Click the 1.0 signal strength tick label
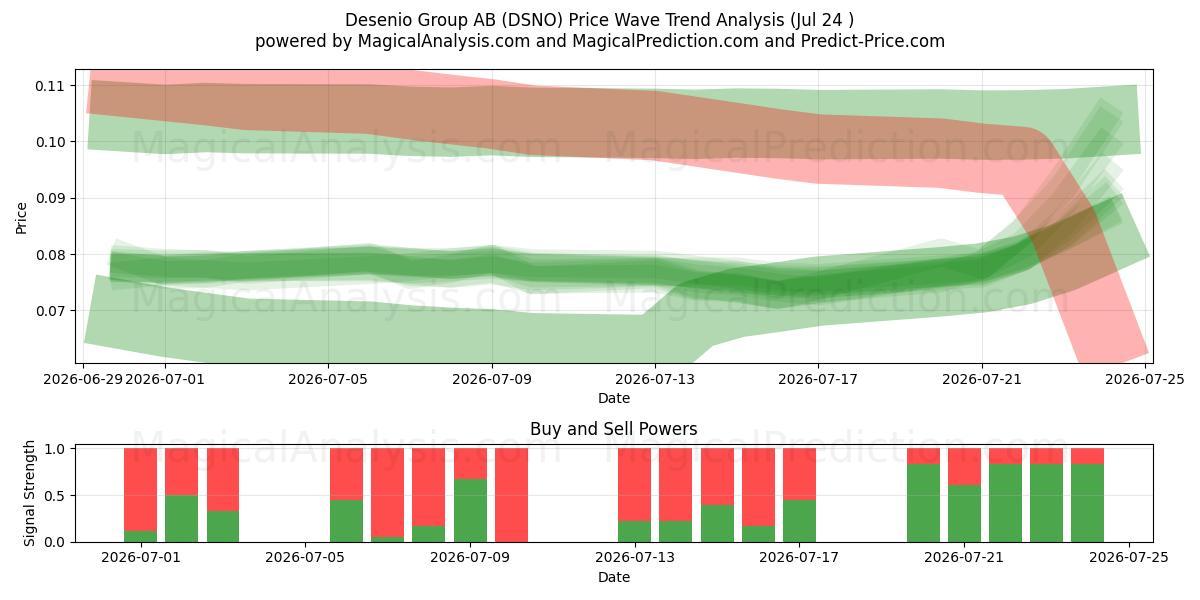This screenshot has height=600, width=1200. click(55, 449)
